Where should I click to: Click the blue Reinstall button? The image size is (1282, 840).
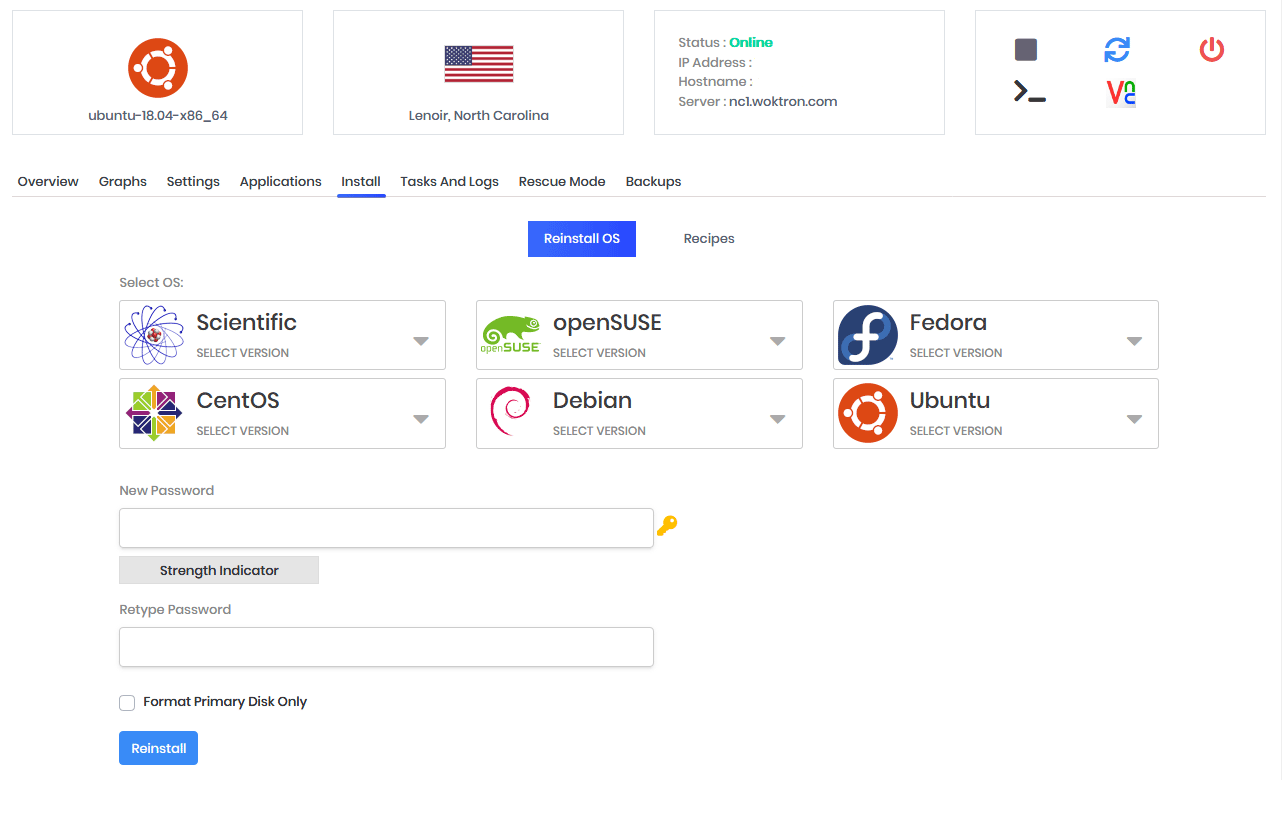click(158, 748)
